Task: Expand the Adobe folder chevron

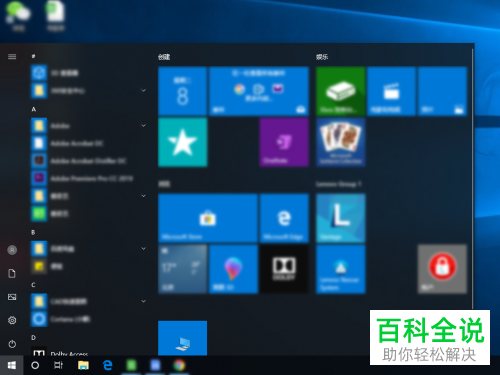Action: tap(144, 126)
